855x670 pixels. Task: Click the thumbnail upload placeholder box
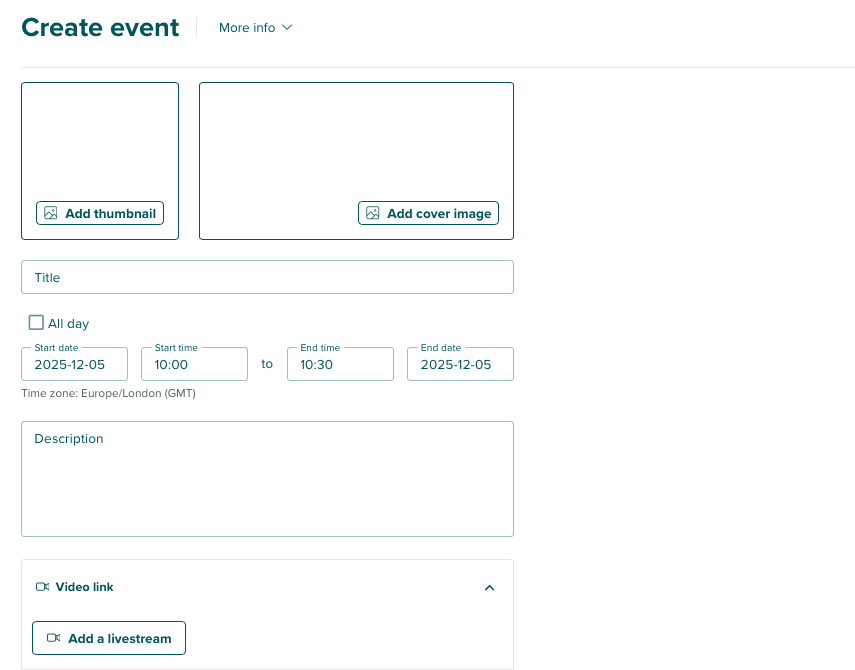pyautogui.click(x=100, y=140)
